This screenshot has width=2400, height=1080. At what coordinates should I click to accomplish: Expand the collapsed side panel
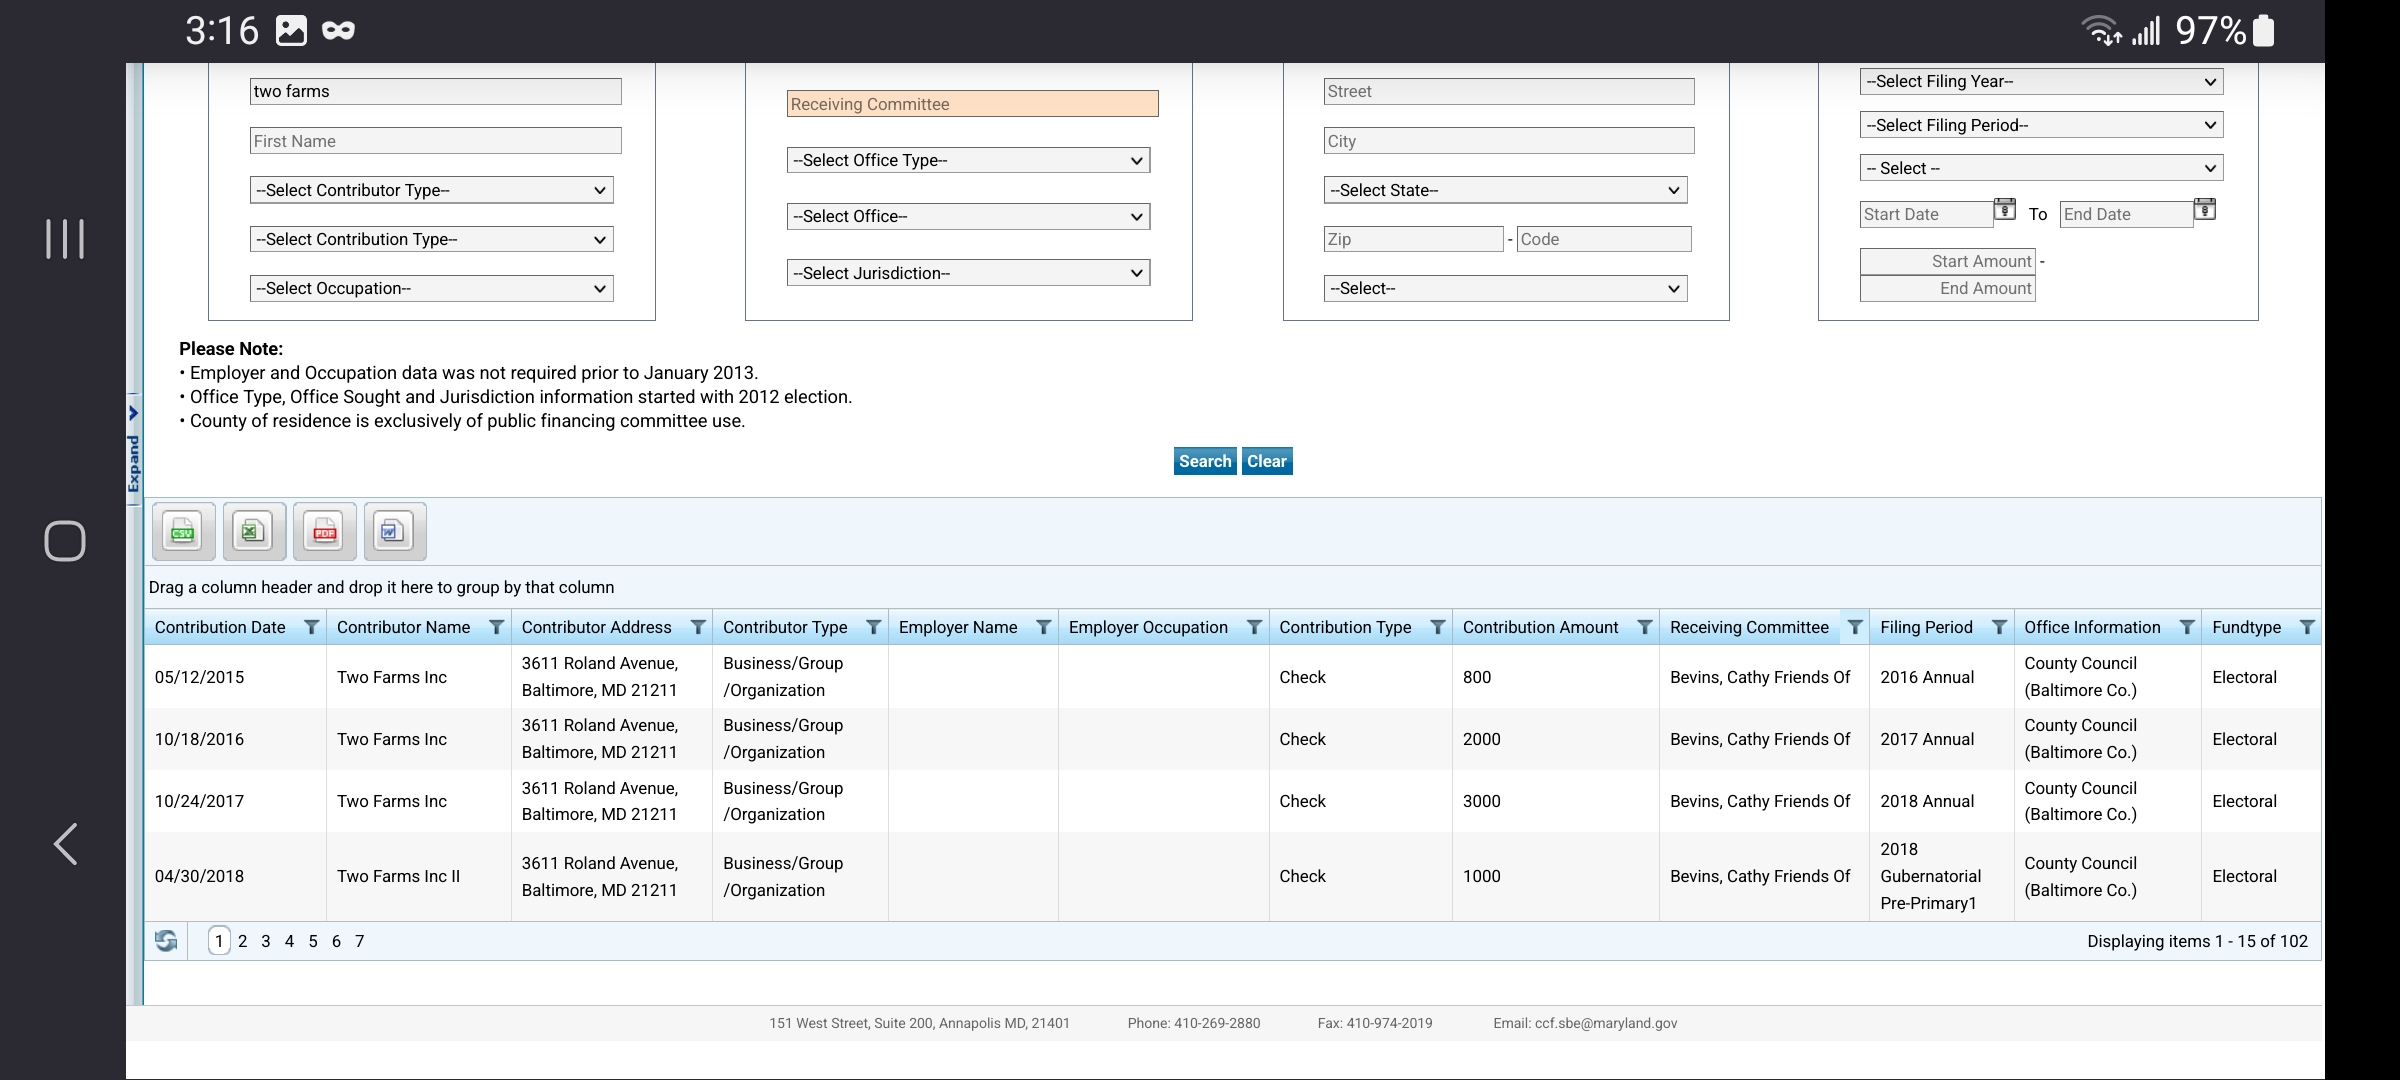(x=133, y=450)
